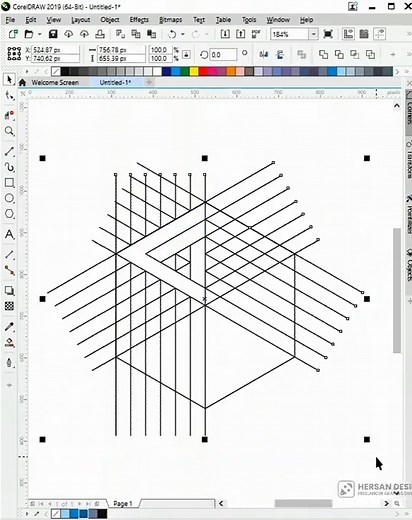Expand the property bar overflow chevron
This screenshot has width=412, height=520.
coord(409,54)
